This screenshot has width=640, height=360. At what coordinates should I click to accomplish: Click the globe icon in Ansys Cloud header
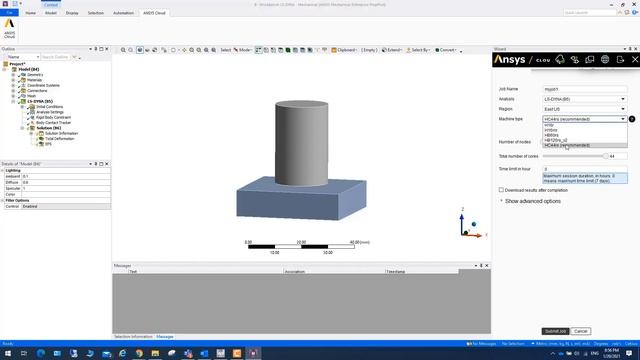[605, 60]
